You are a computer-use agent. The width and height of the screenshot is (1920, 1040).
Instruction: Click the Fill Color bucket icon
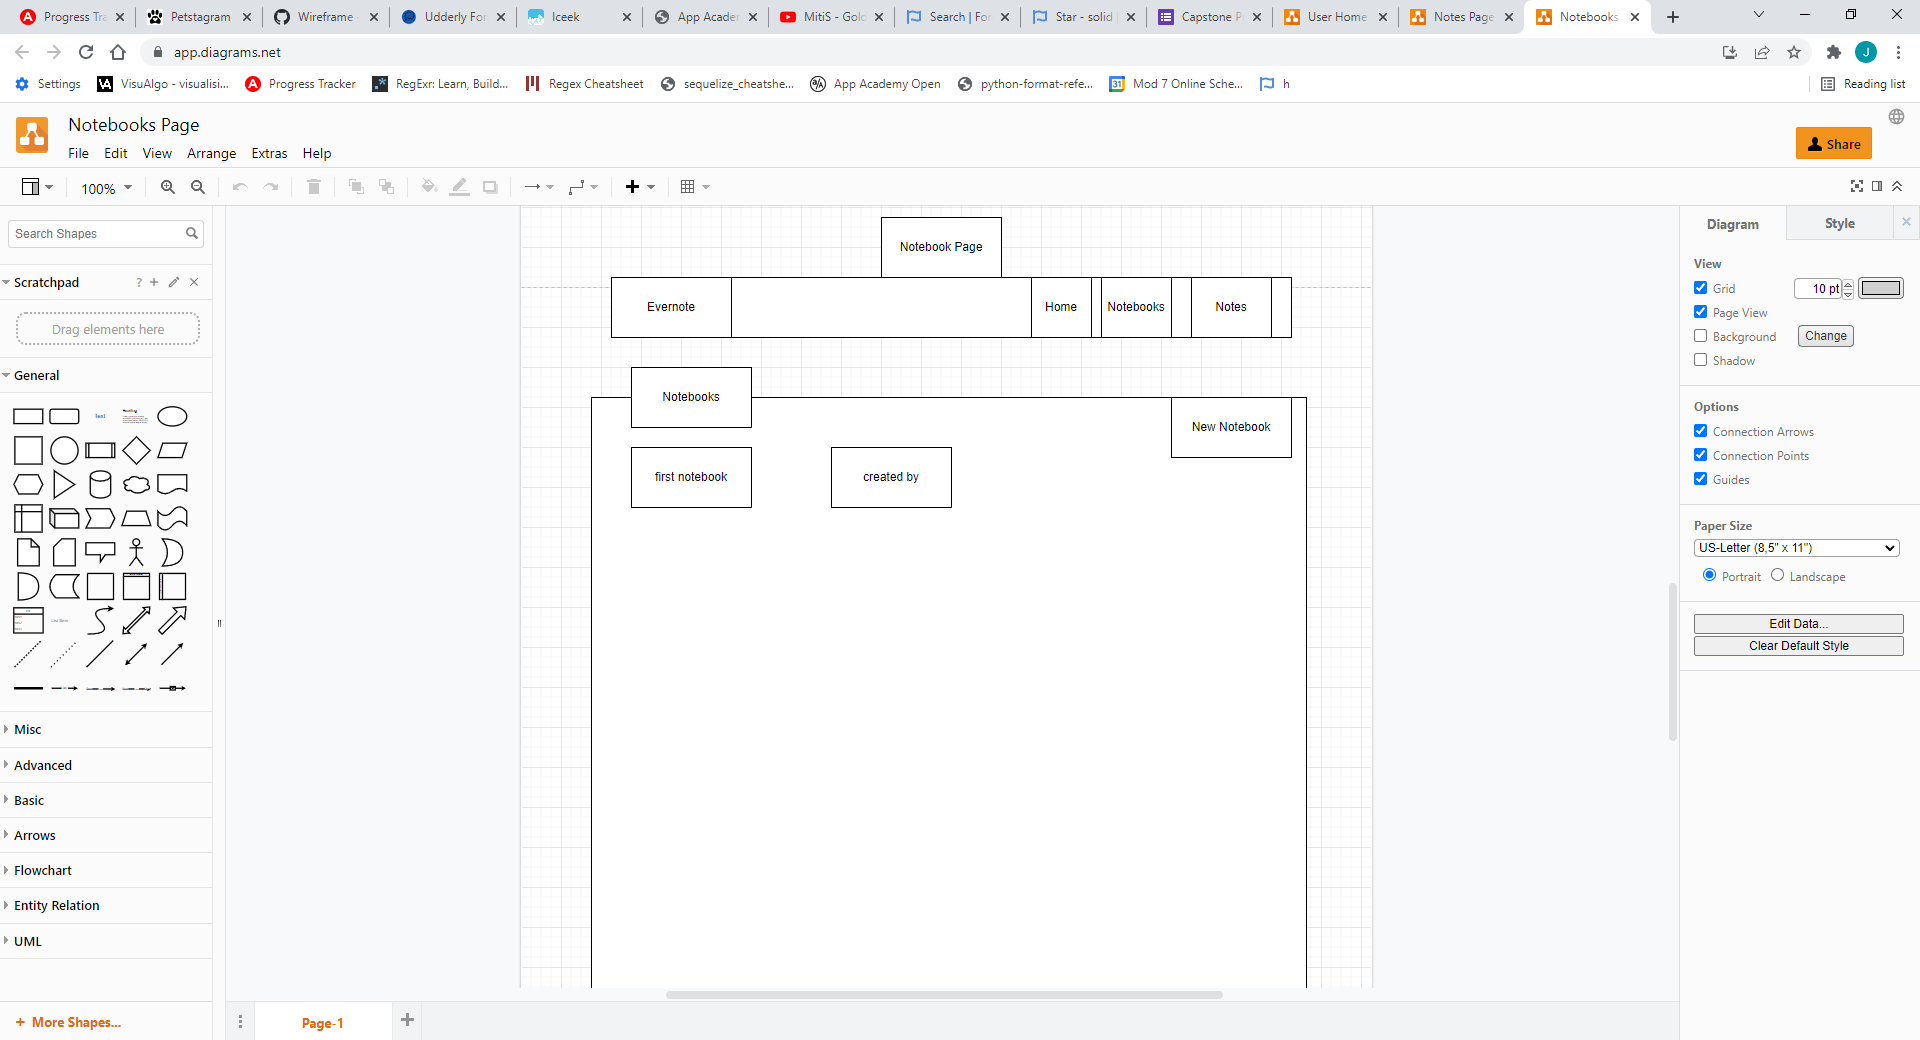429,187
